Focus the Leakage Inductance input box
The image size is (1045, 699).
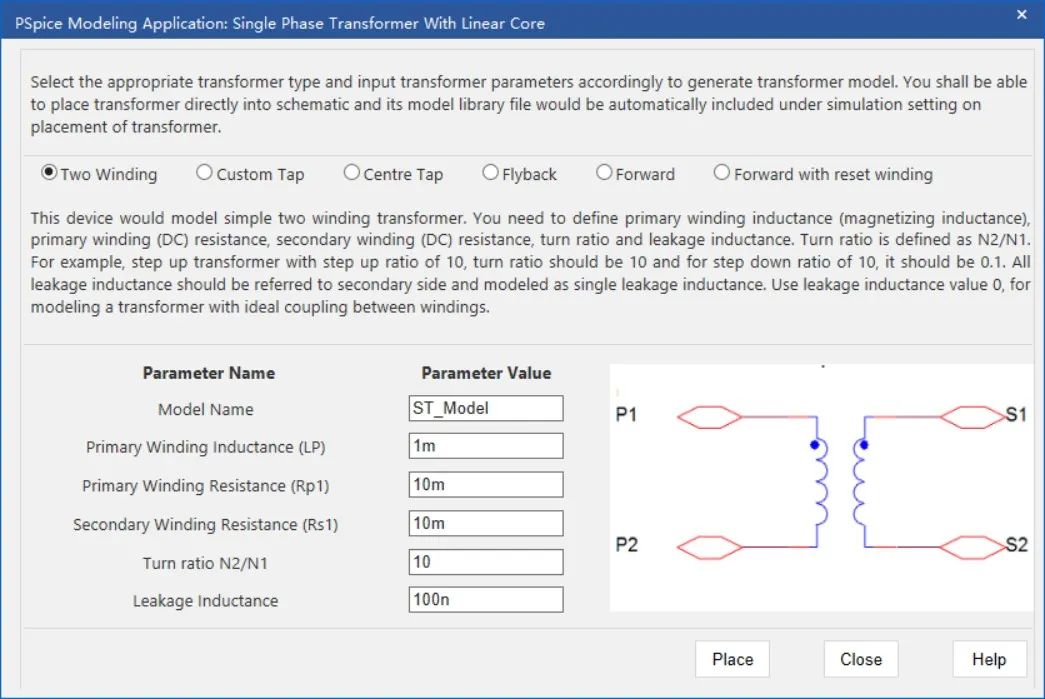(x=486, y=600)
